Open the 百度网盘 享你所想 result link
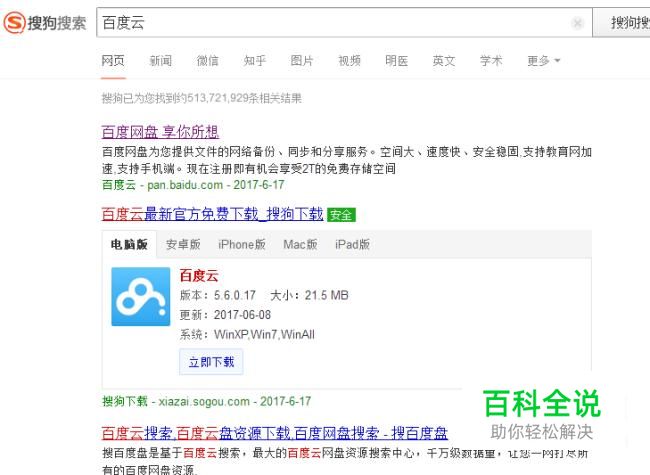This screenshot has height=475, width=650. click(160, 132)
